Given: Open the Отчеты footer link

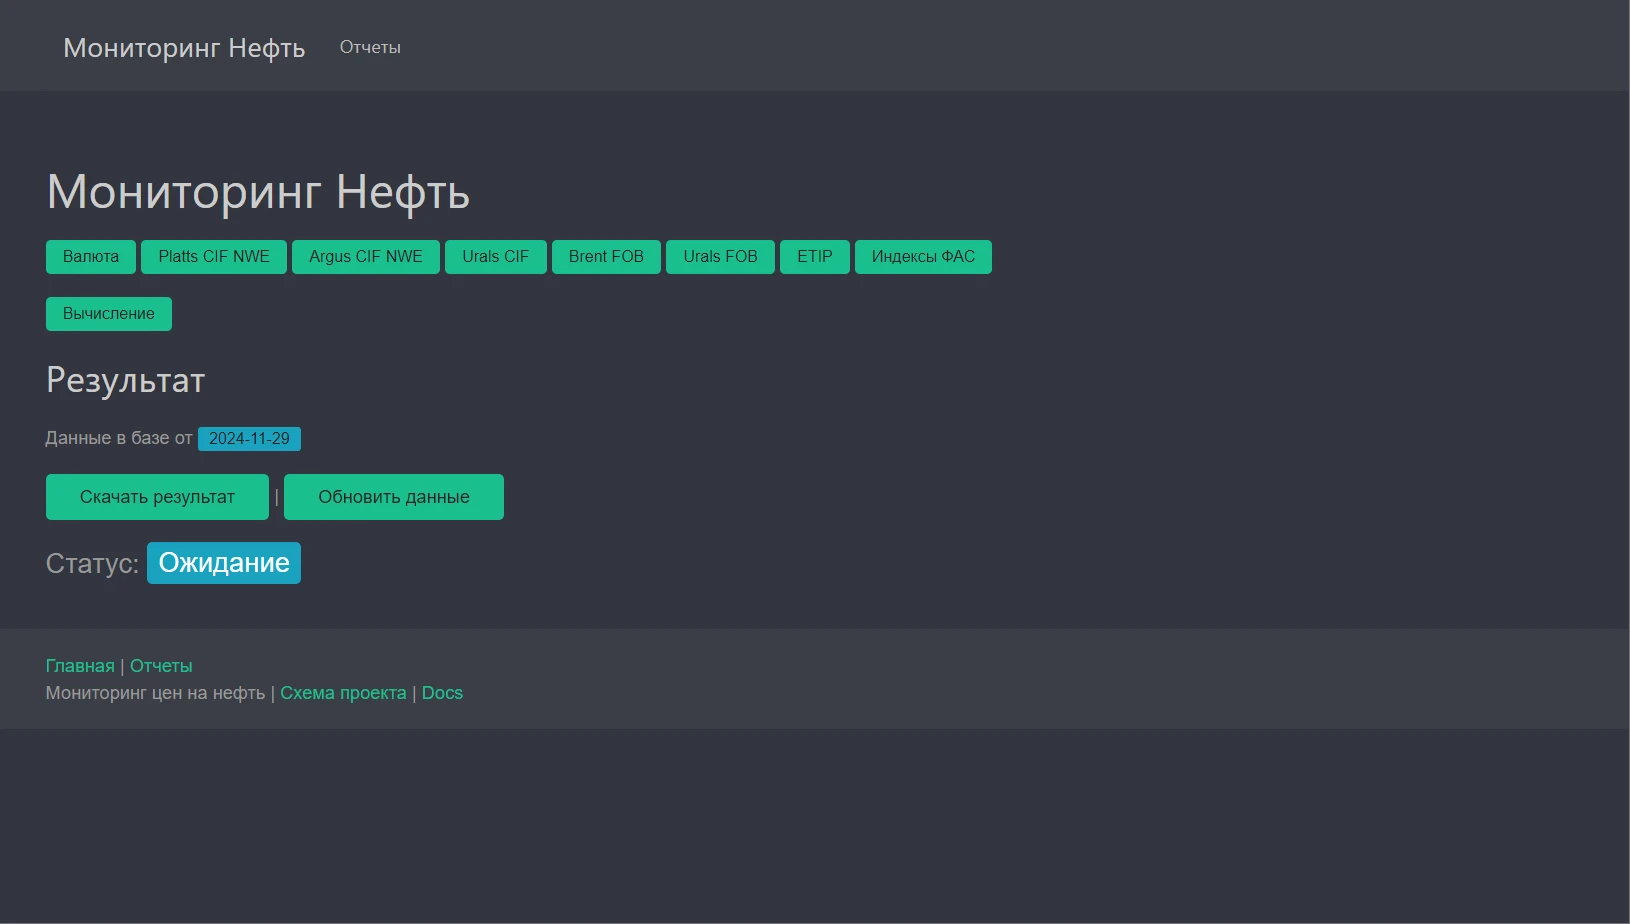Looking at the screenshot, I should pos(161,666).
